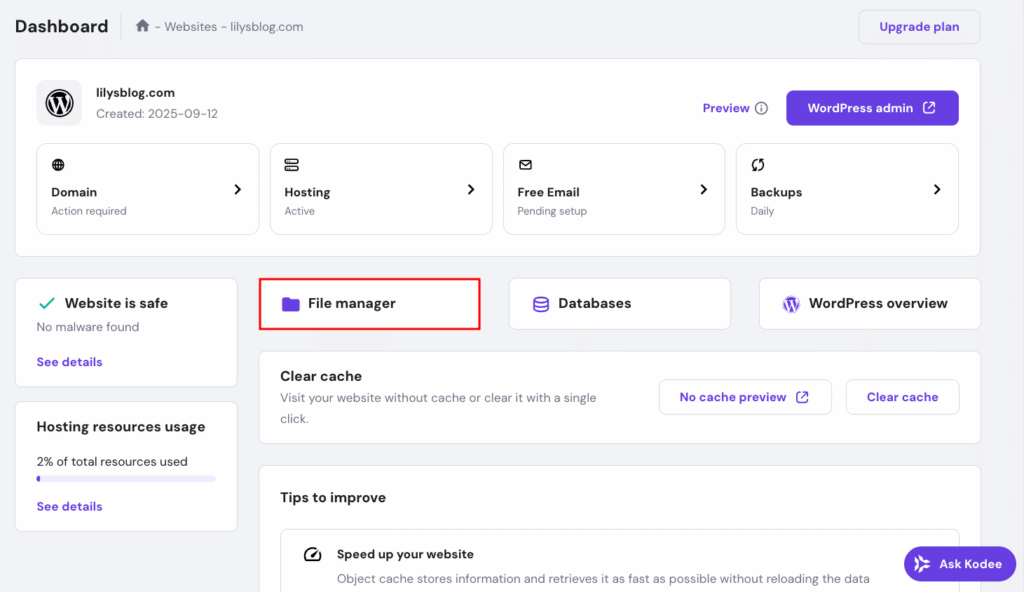Image resolution: width=1024 pixels, height=592 pixels.
Task: Click the Domain globe icon
Action: (57, 164)
